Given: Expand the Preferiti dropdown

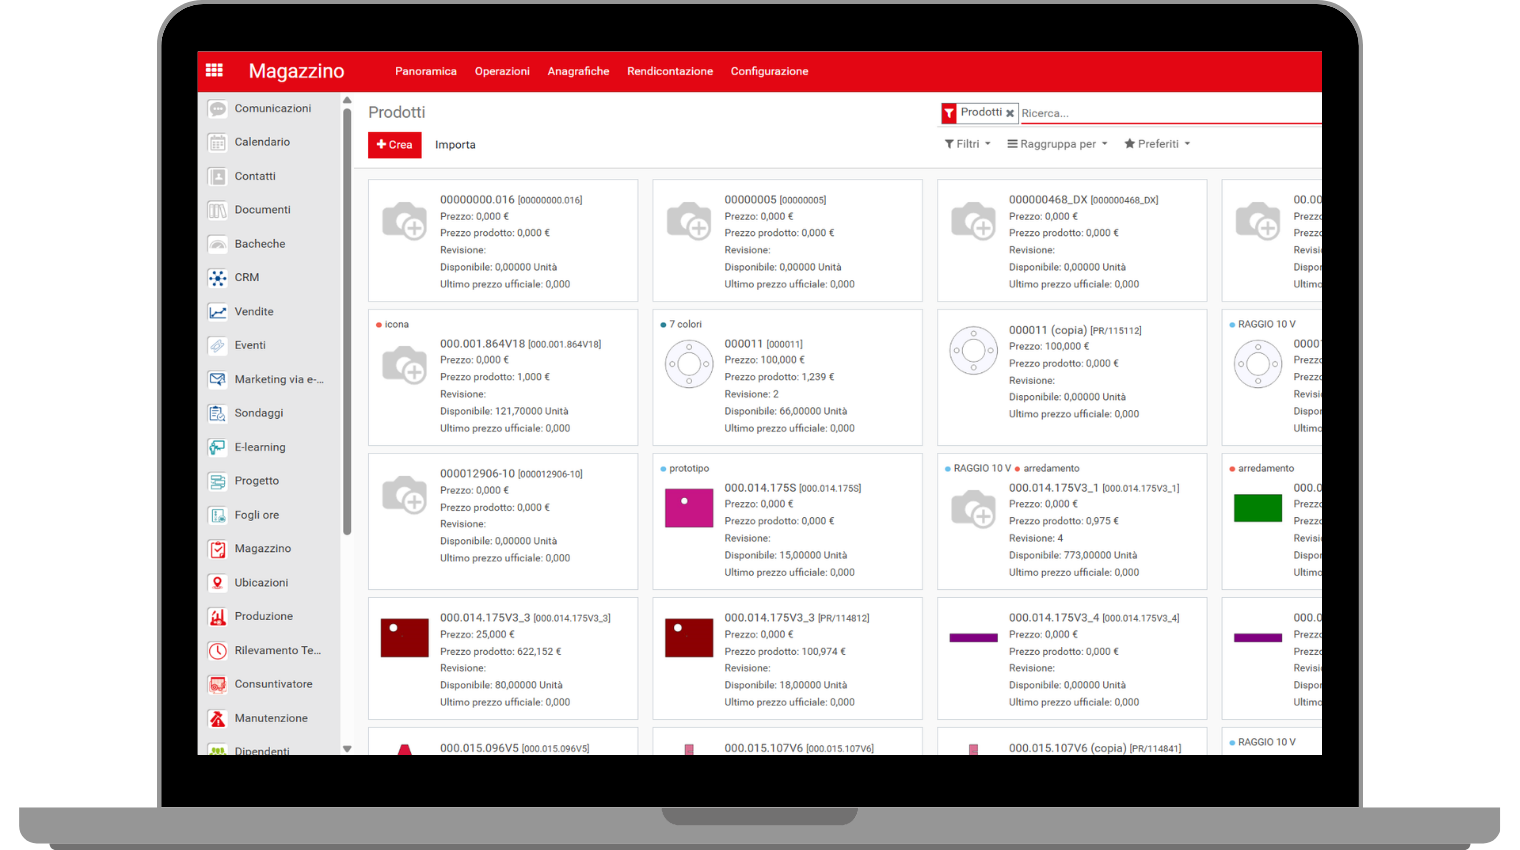Looking at the screenshot, I should [x=1157, y=144].
